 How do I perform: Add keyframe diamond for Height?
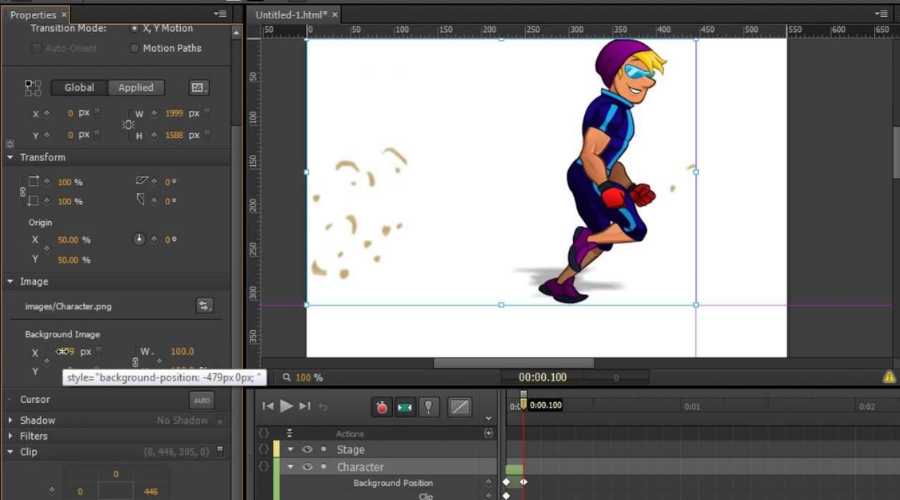(x=154, y=135)
